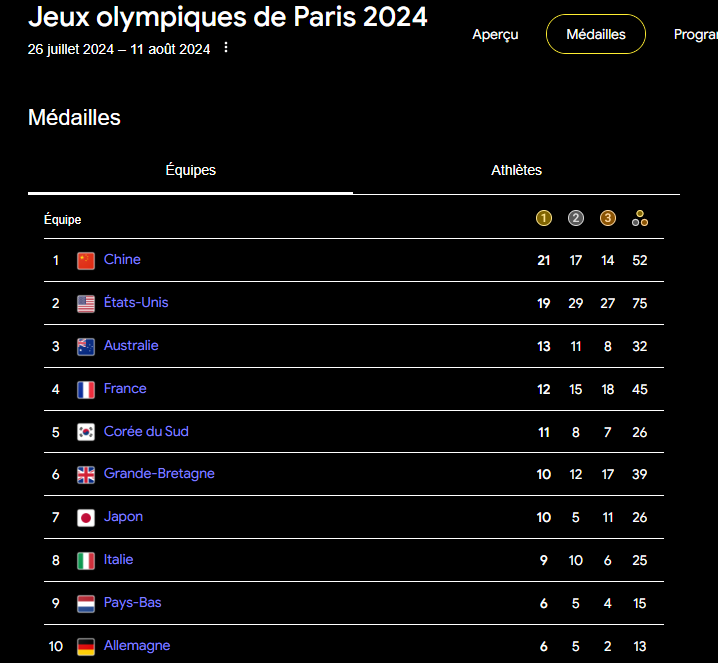This screenshot has height=663, width=718.
Task: Click the China flag icon
Action: click(86, 261)
